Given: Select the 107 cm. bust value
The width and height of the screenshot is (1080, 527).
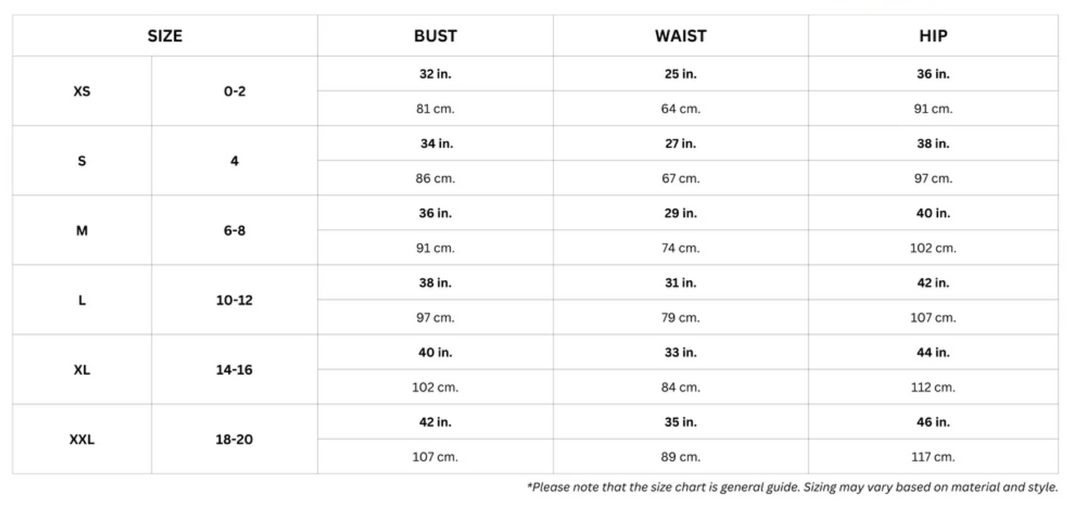Looking at the screenshot, I should point(435,456).
